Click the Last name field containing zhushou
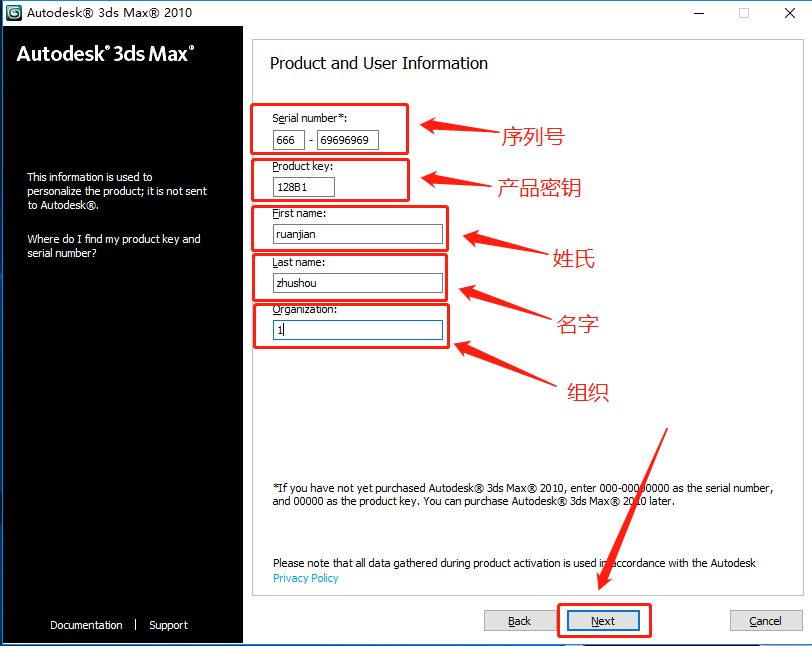This screenshot has height=646, width=812. (x=357, y=283)
